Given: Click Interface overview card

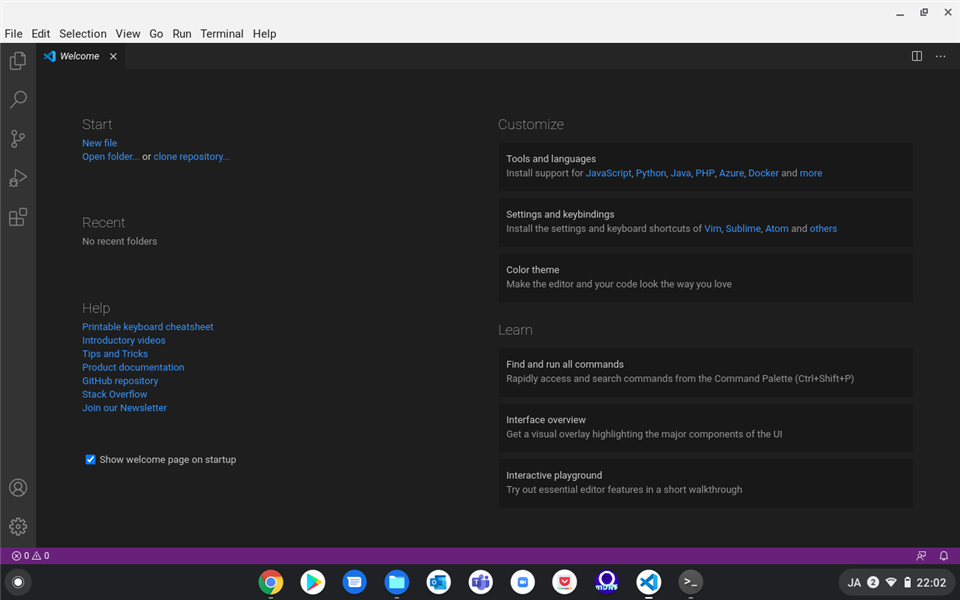Looking at the screenshot, I should (705, 427).
